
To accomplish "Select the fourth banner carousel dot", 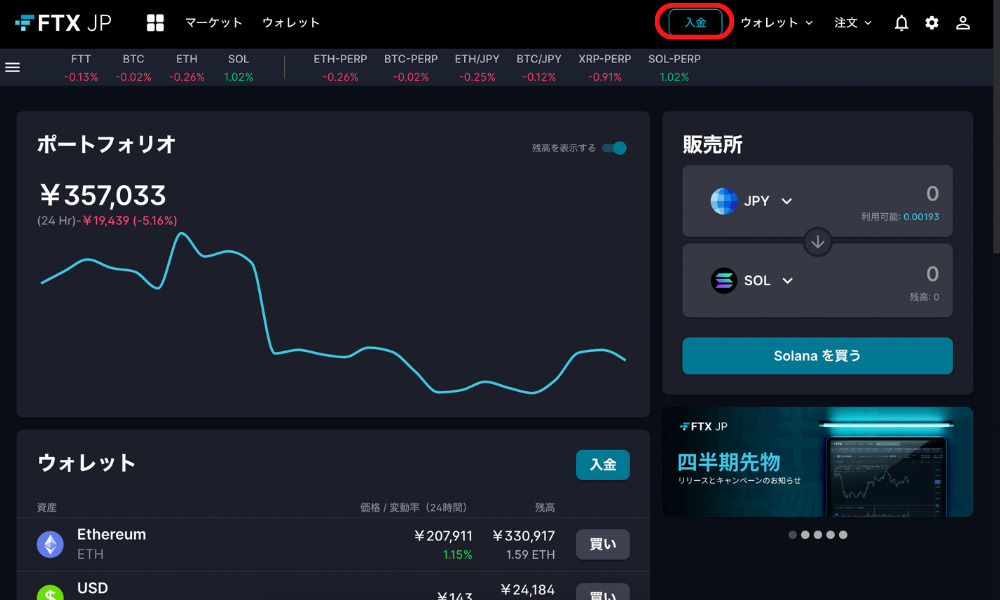I will (830, 535).
